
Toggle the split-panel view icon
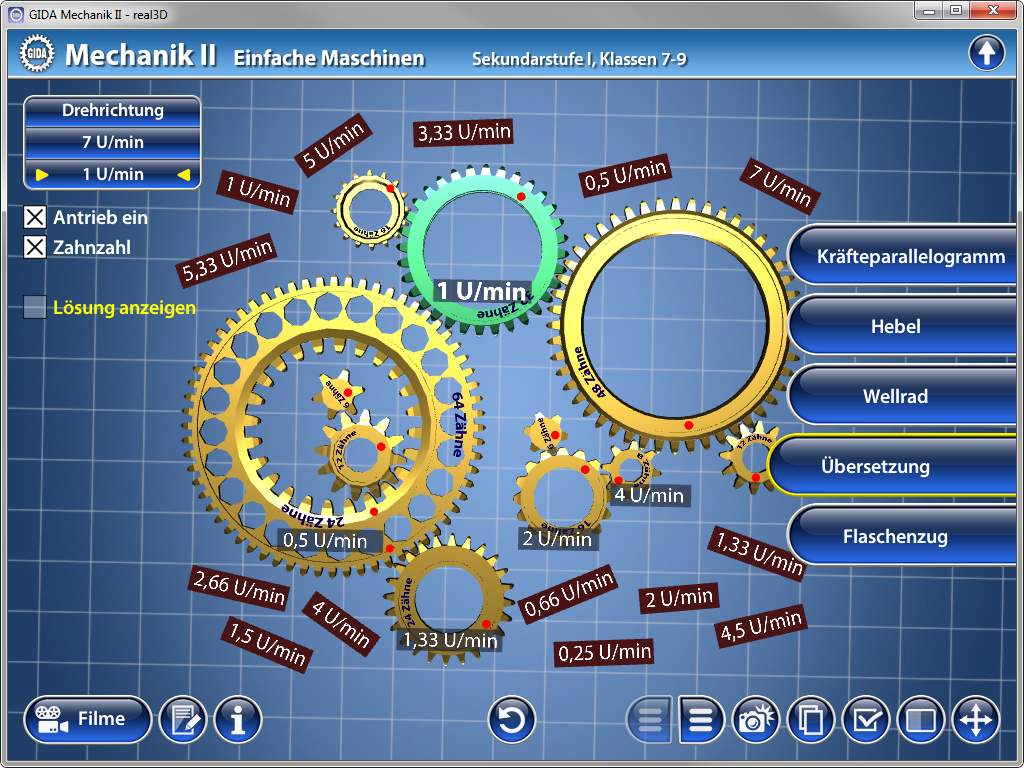[x=920, y=719]
